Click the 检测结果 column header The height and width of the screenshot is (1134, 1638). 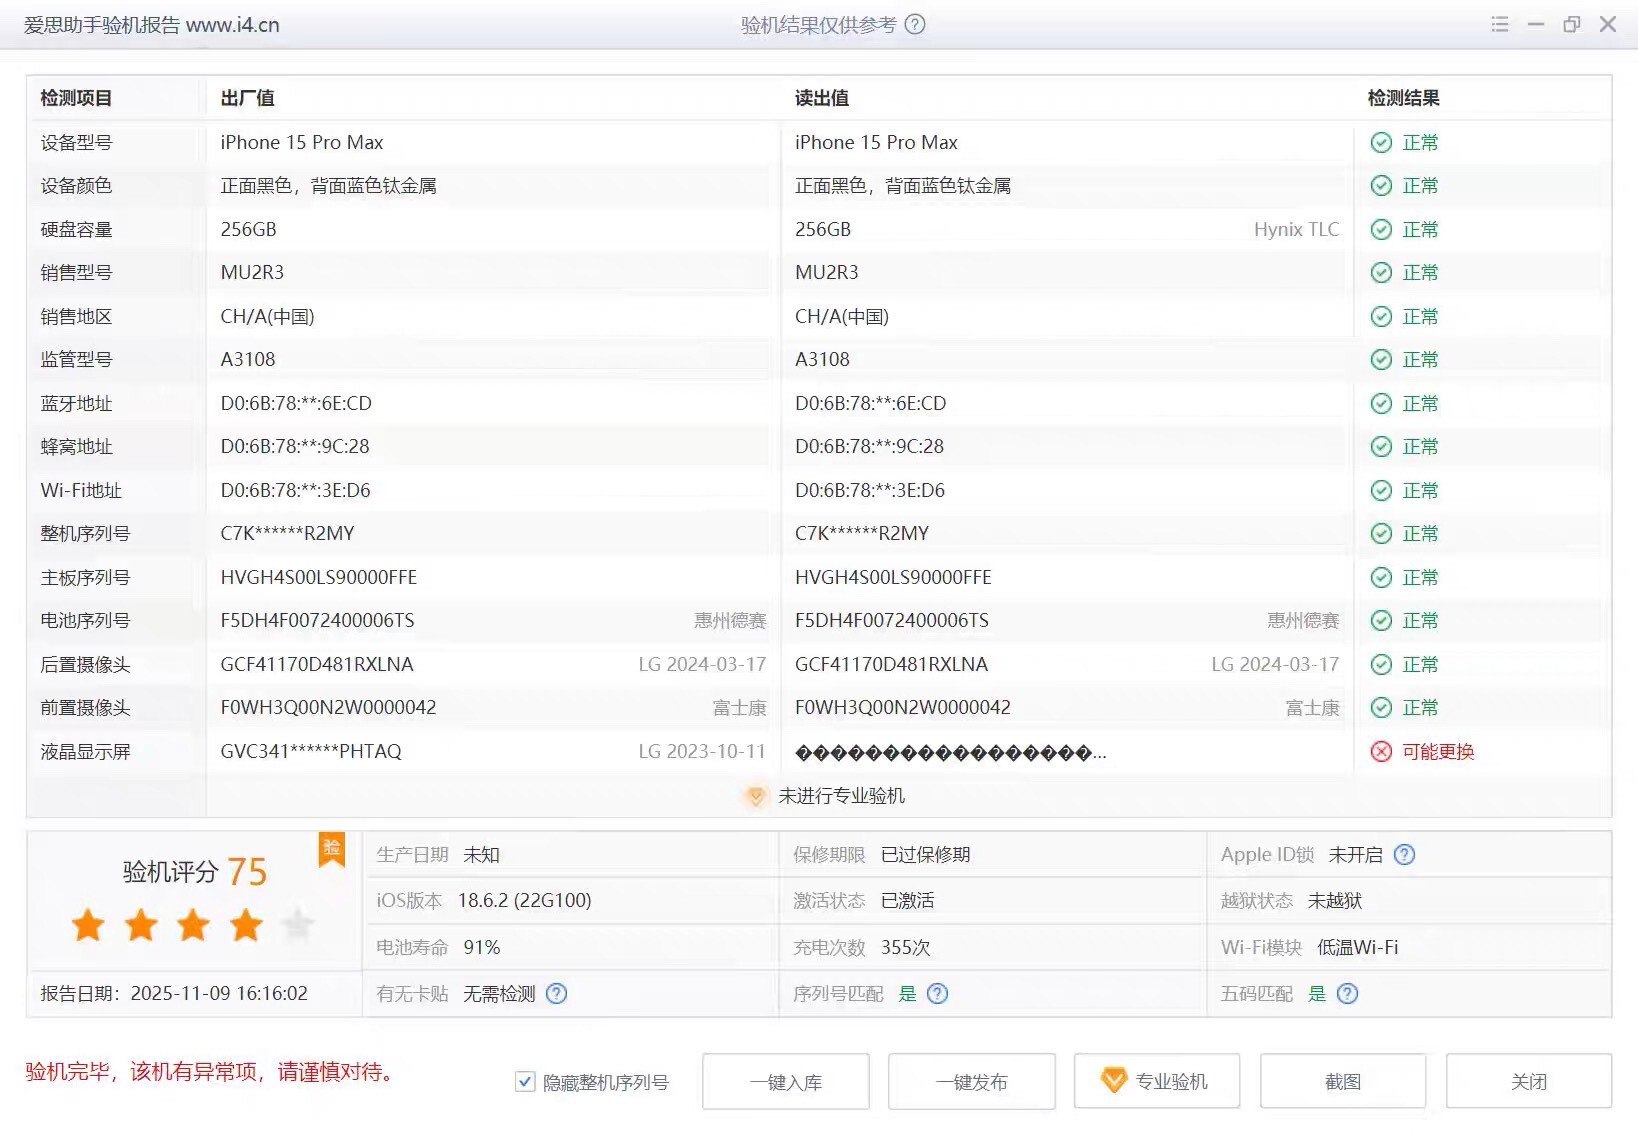pos(1403,98)
